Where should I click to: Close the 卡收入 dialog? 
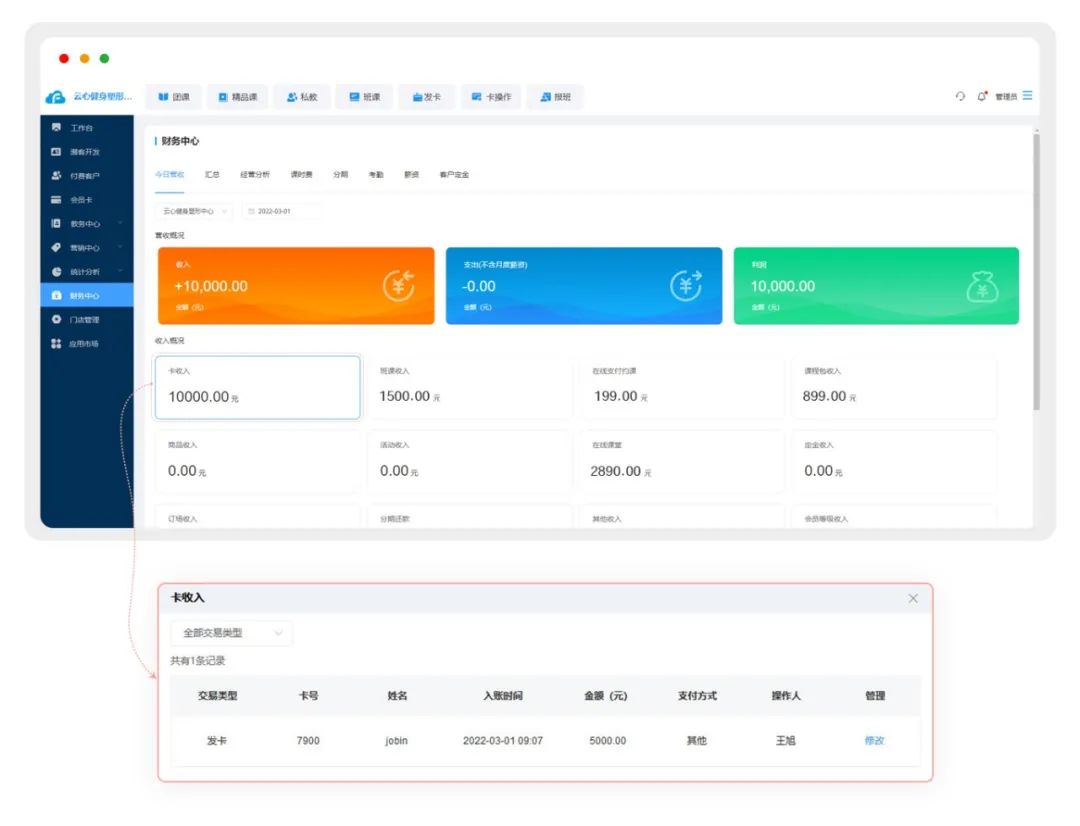pyautogui.click(x=912, y=598)
